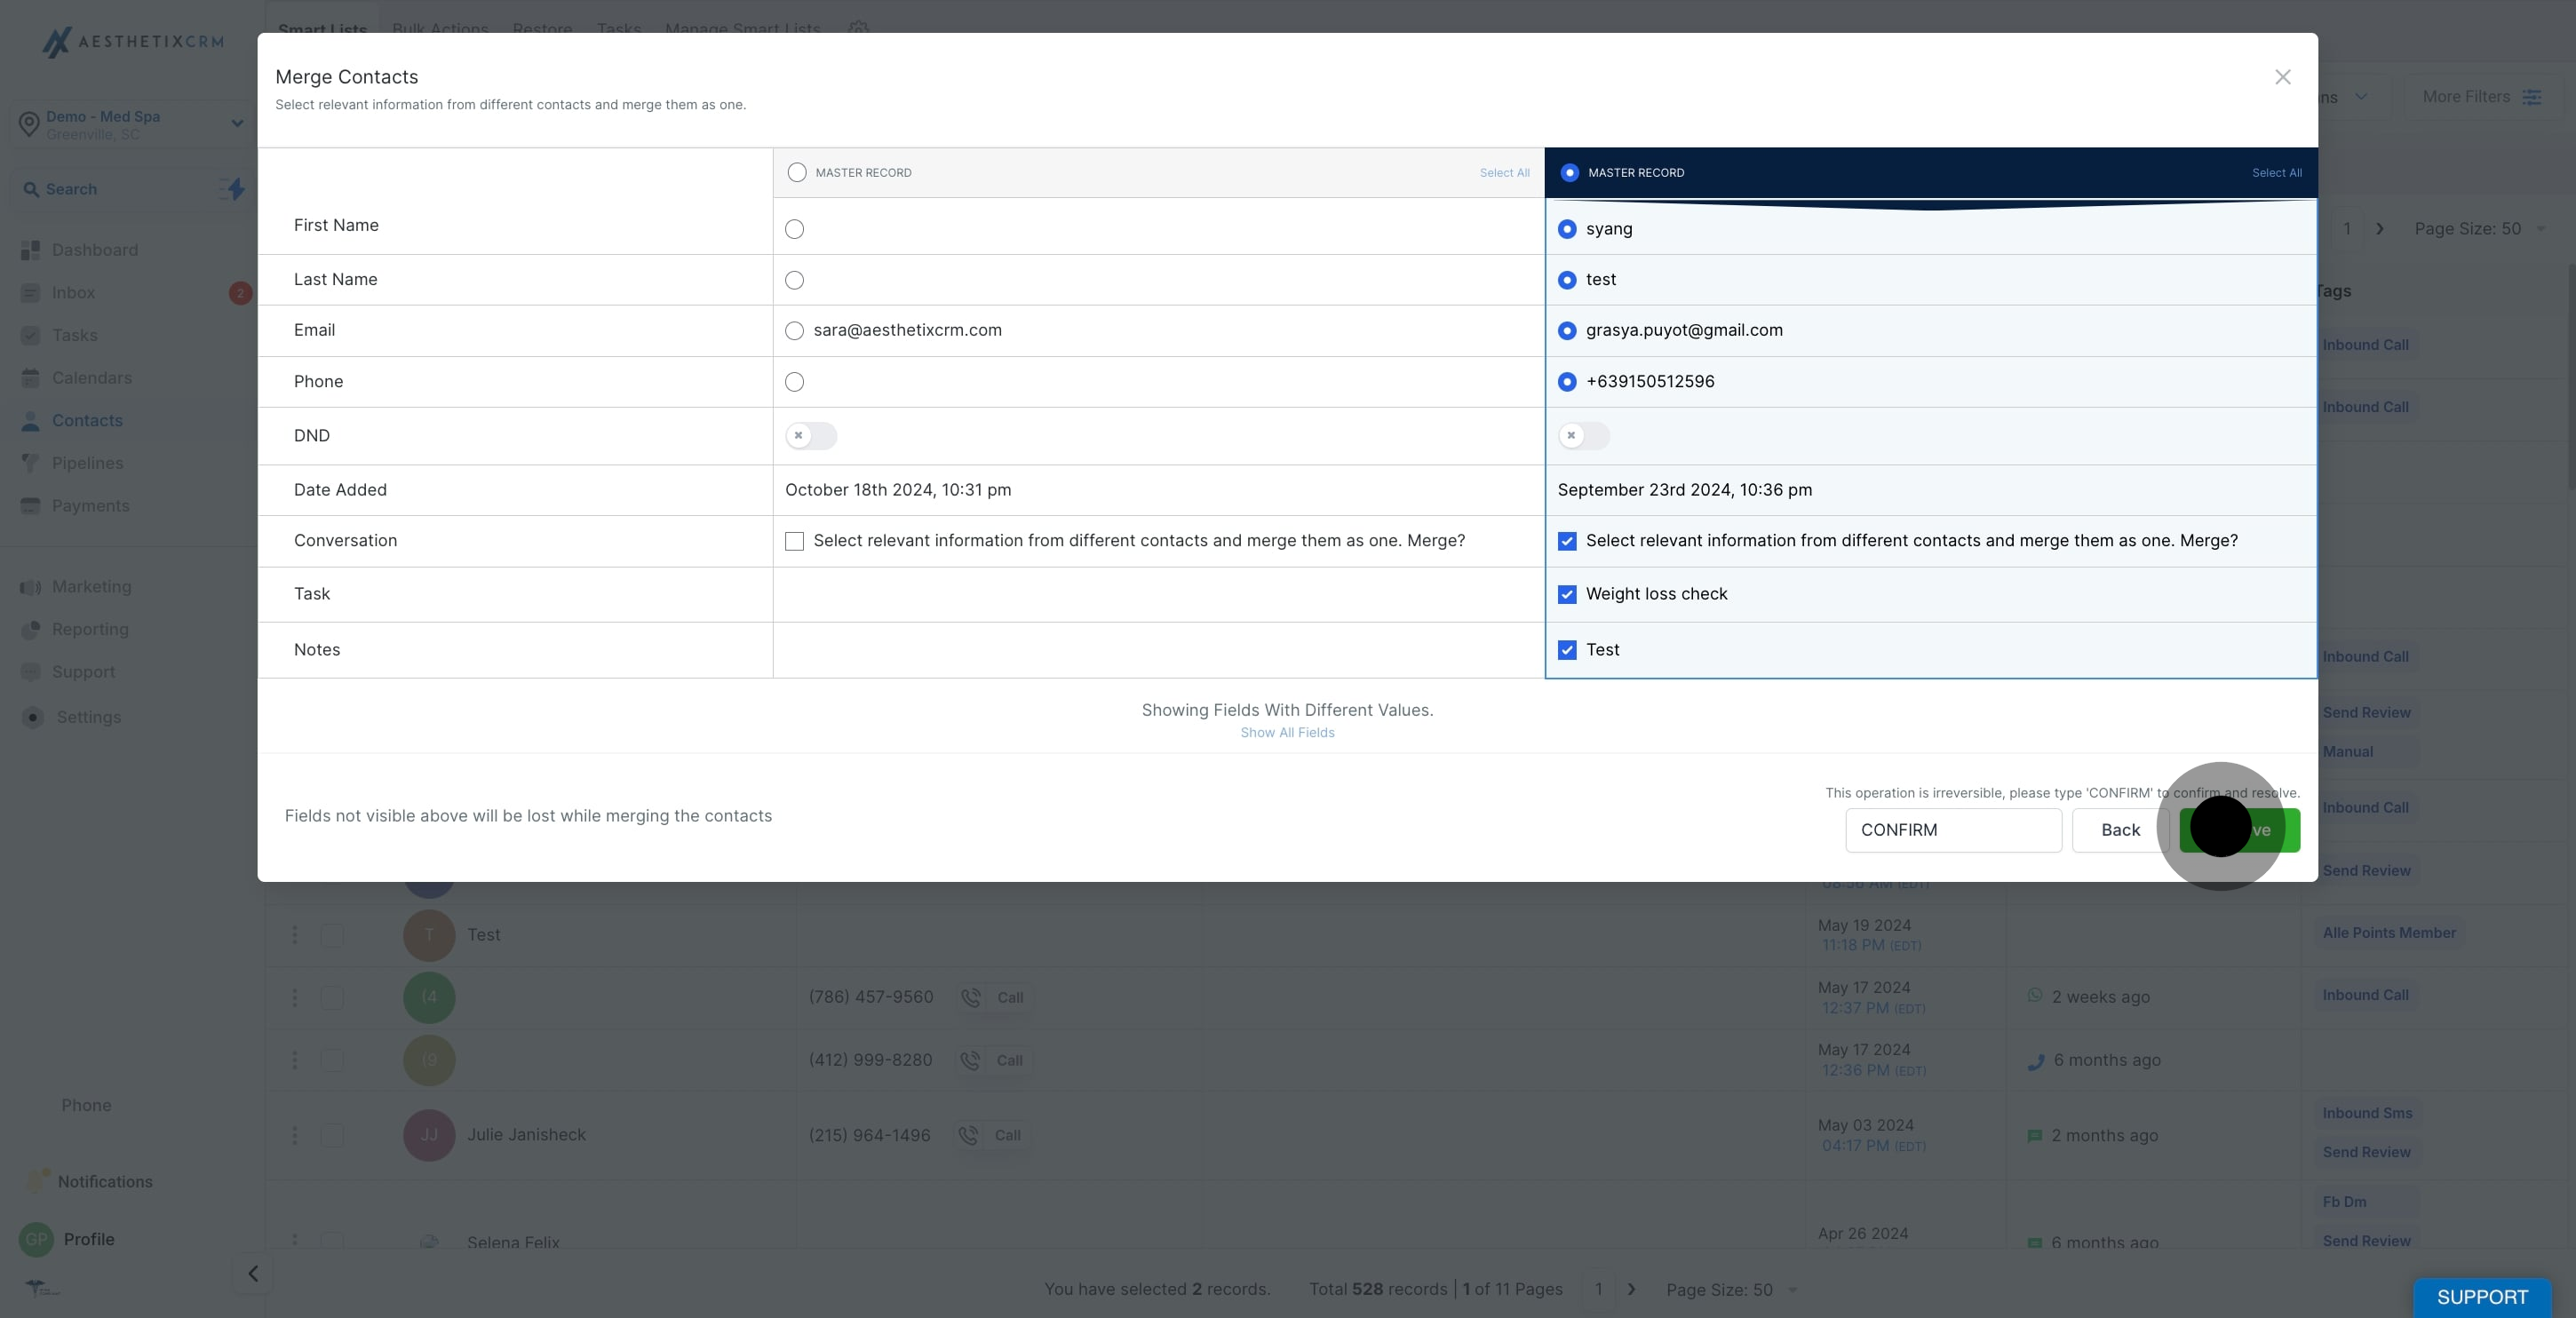The height and width of the screenshot is (1318, 2576).
Task: Uncheck the Test notes checkbox
Action: 1567,650
